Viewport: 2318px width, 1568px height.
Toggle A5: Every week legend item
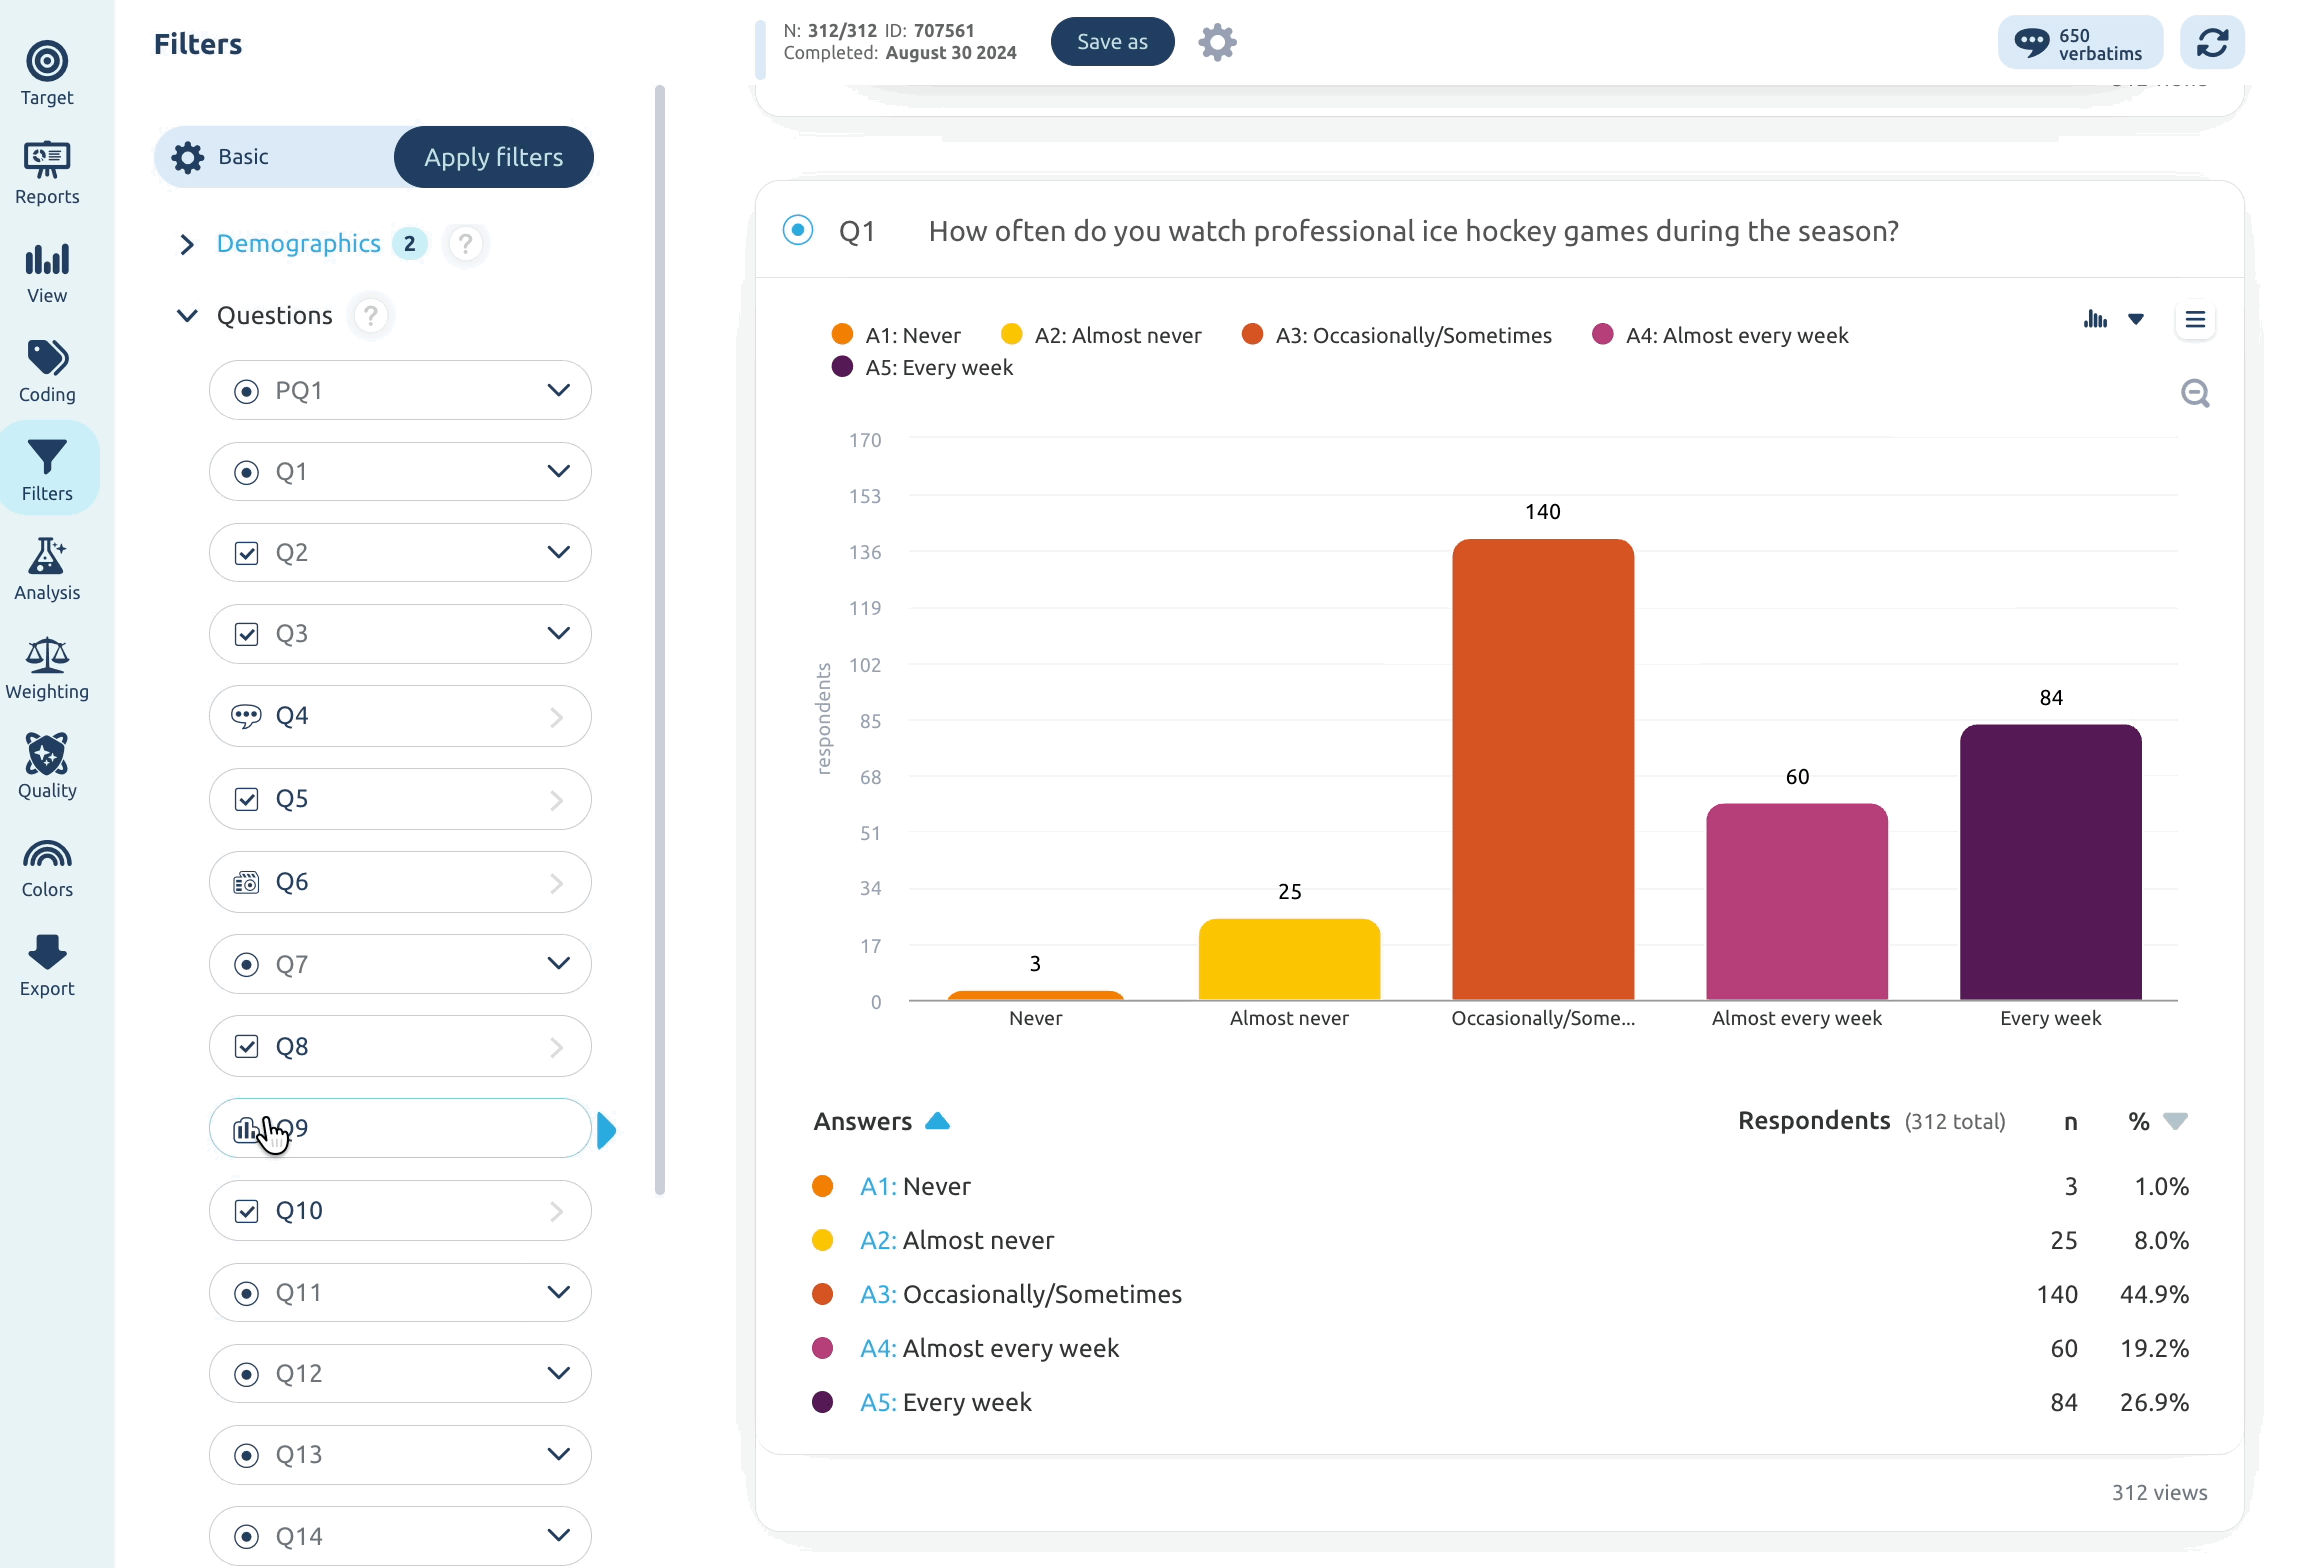coord(922,367)
